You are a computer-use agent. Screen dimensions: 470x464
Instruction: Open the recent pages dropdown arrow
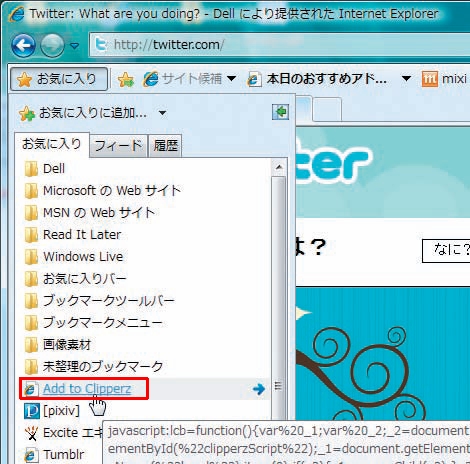(74, 45)
